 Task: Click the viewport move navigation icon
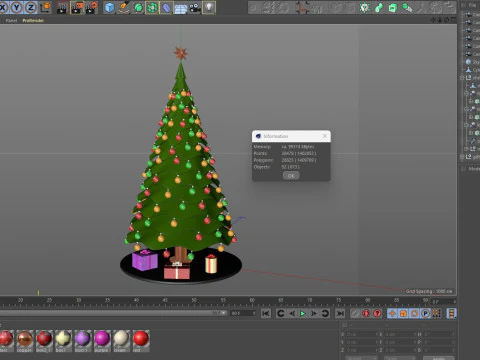pyautogui.click(x=434, y=20)
